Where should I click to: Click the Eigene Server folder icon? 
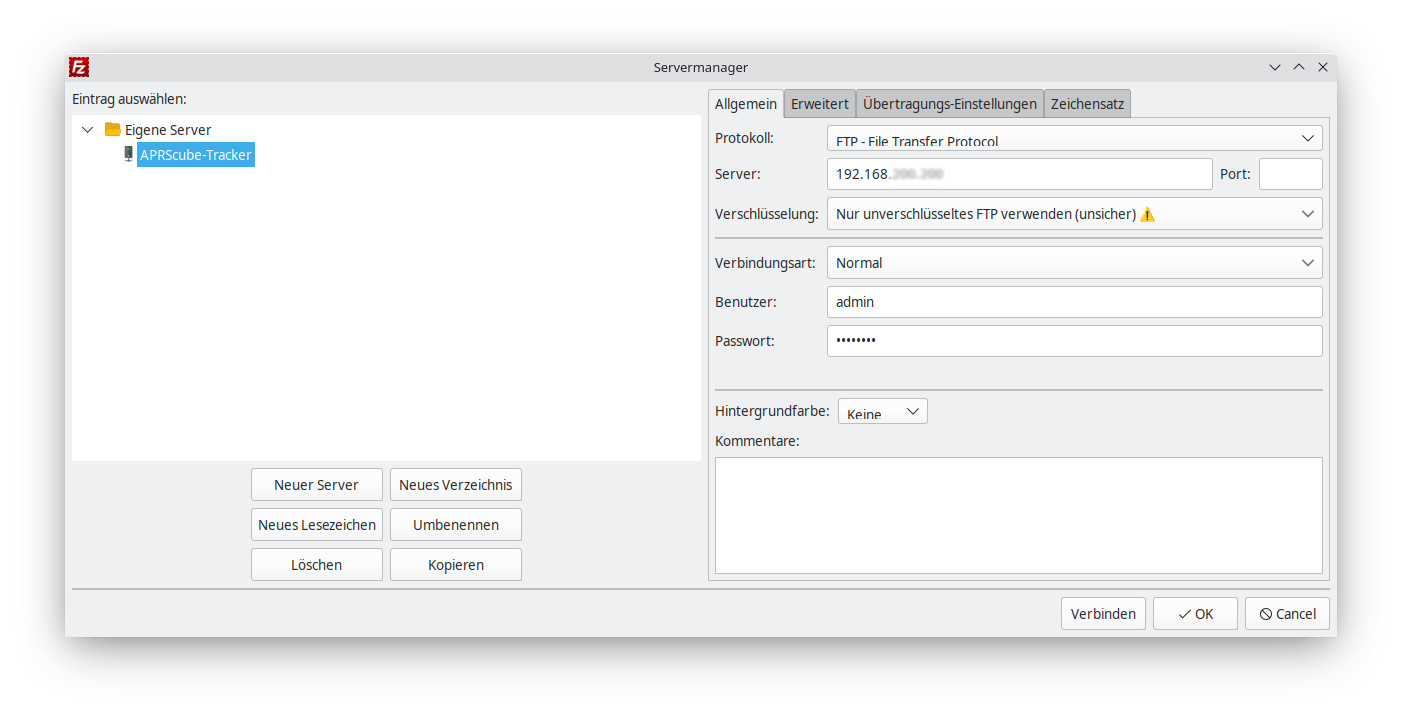point(112,130)
